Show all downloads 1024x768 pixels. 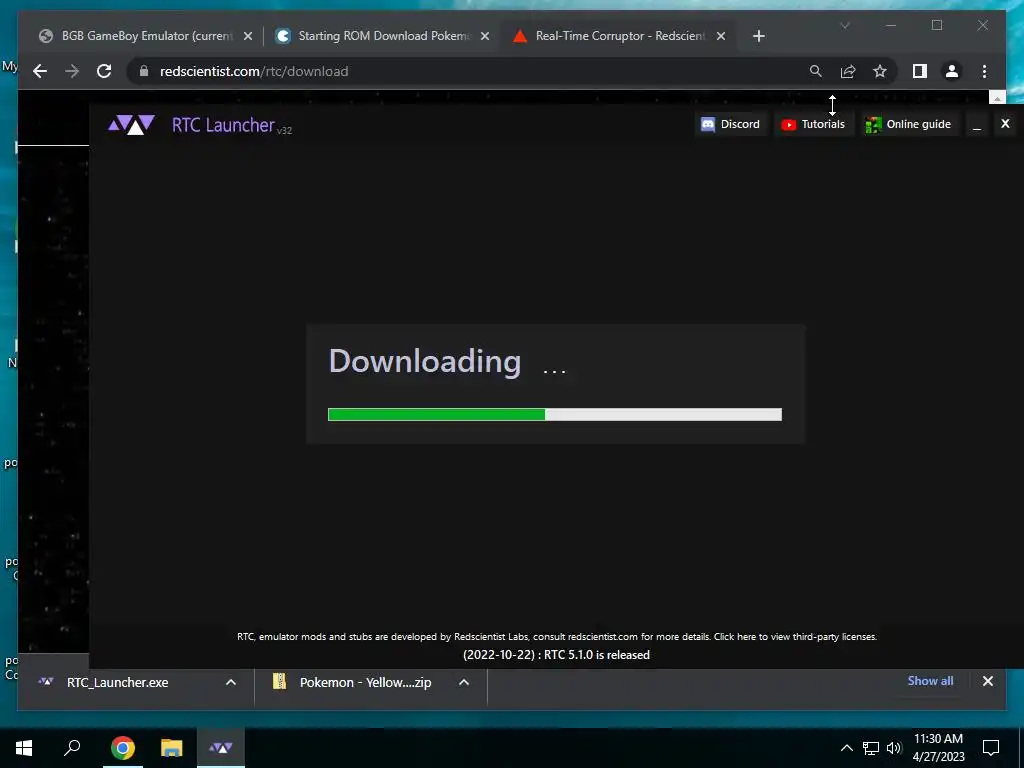pos(930,680)
